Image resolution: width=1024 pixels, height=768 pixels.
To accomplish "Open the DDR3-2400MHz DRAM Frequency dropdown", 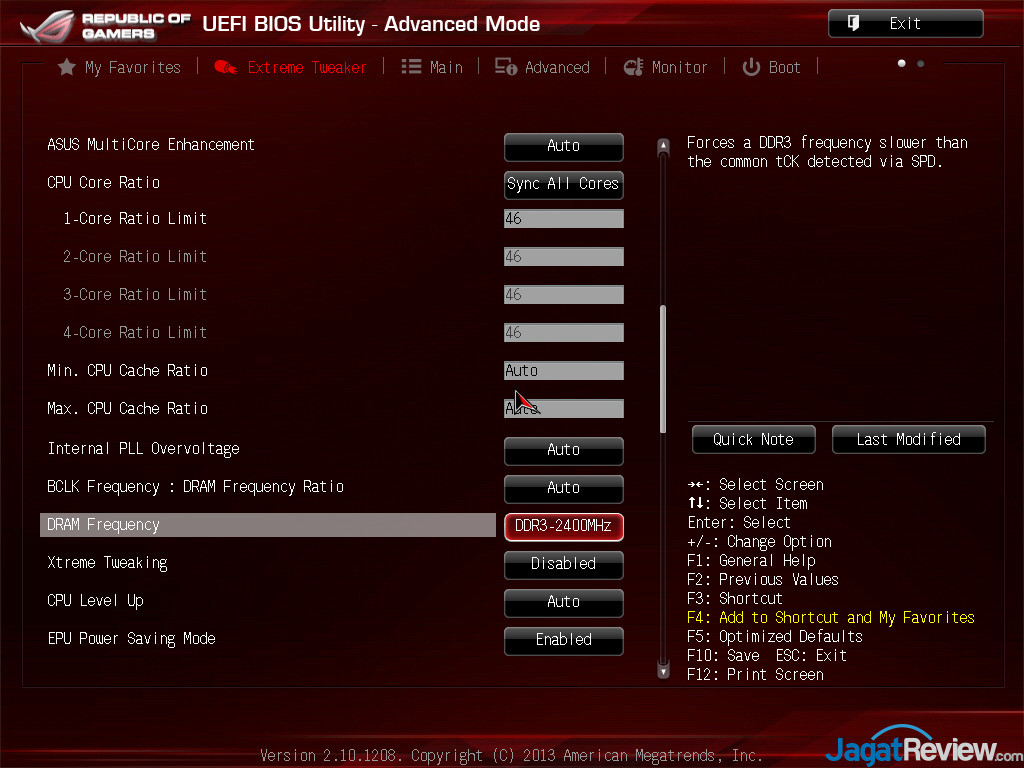I will tap(564, 526).
